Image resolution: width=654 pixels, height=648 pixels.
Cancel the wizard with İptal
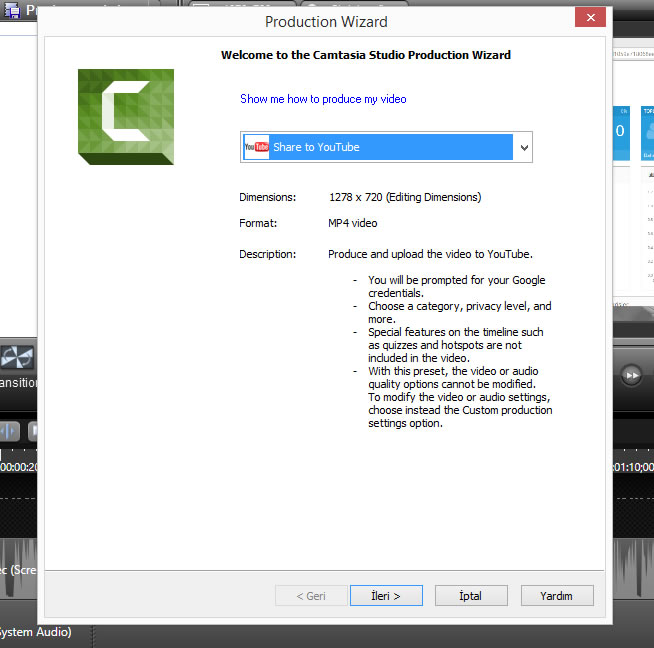pyautogui.click(x=471, y=595)
